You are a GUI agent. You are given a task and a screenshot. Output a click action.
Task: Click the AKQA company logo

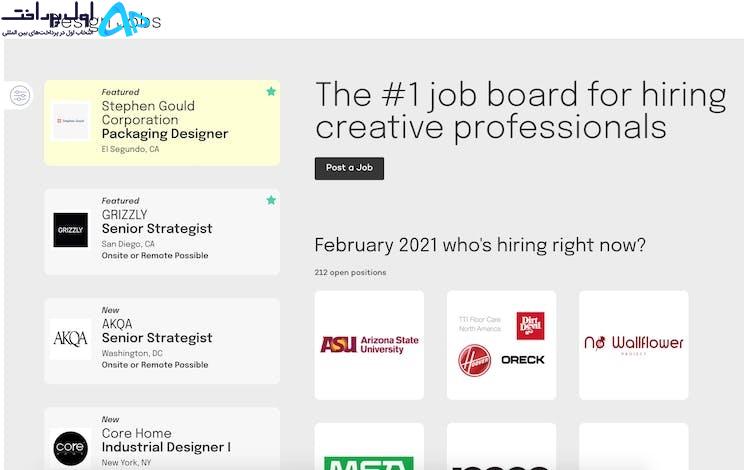click(71, 339)
